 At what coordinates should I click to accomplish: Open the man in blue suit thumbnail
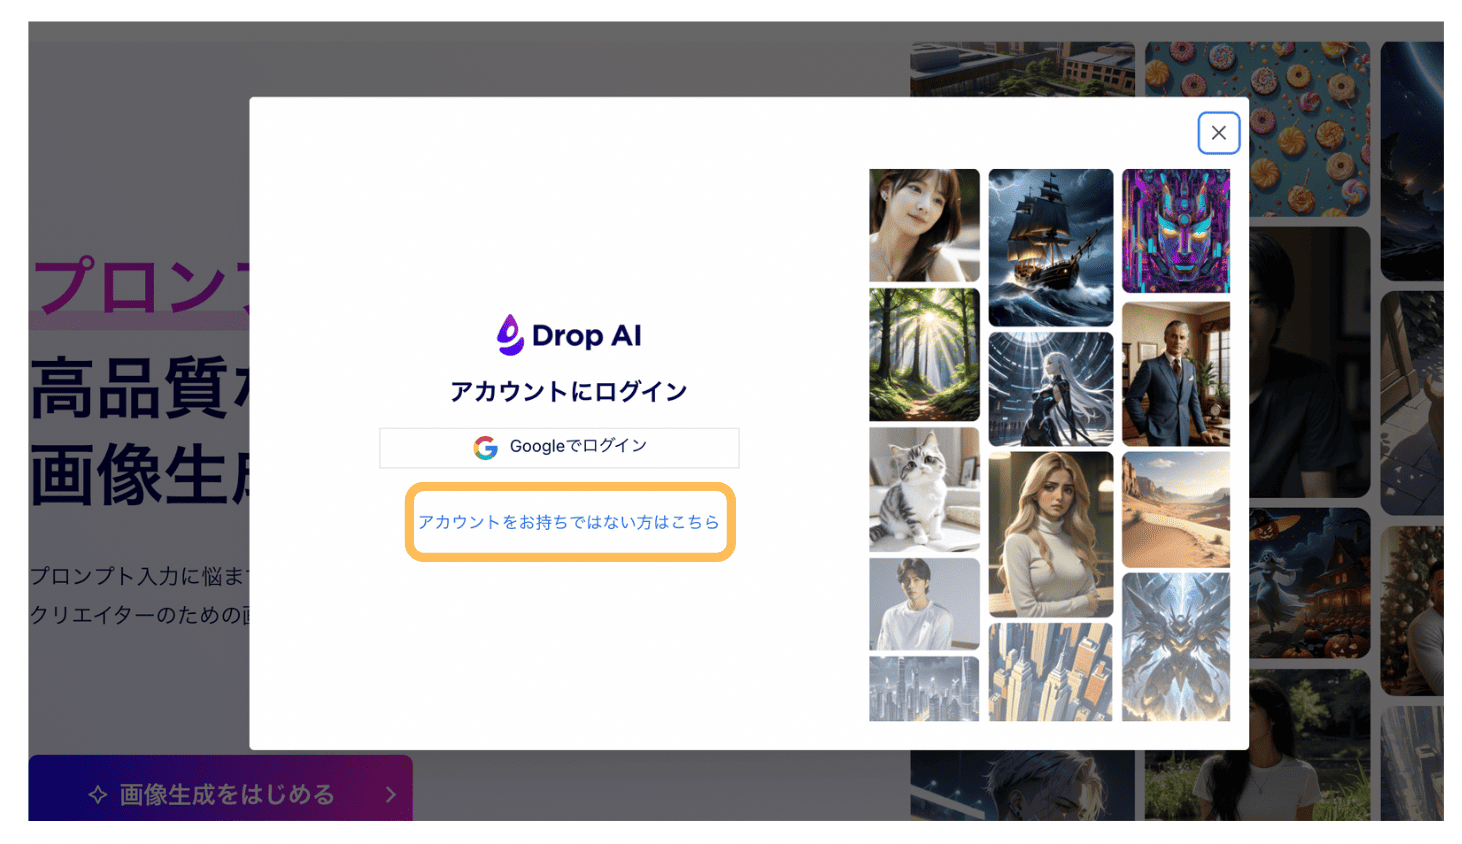[x=1175, y=373]
